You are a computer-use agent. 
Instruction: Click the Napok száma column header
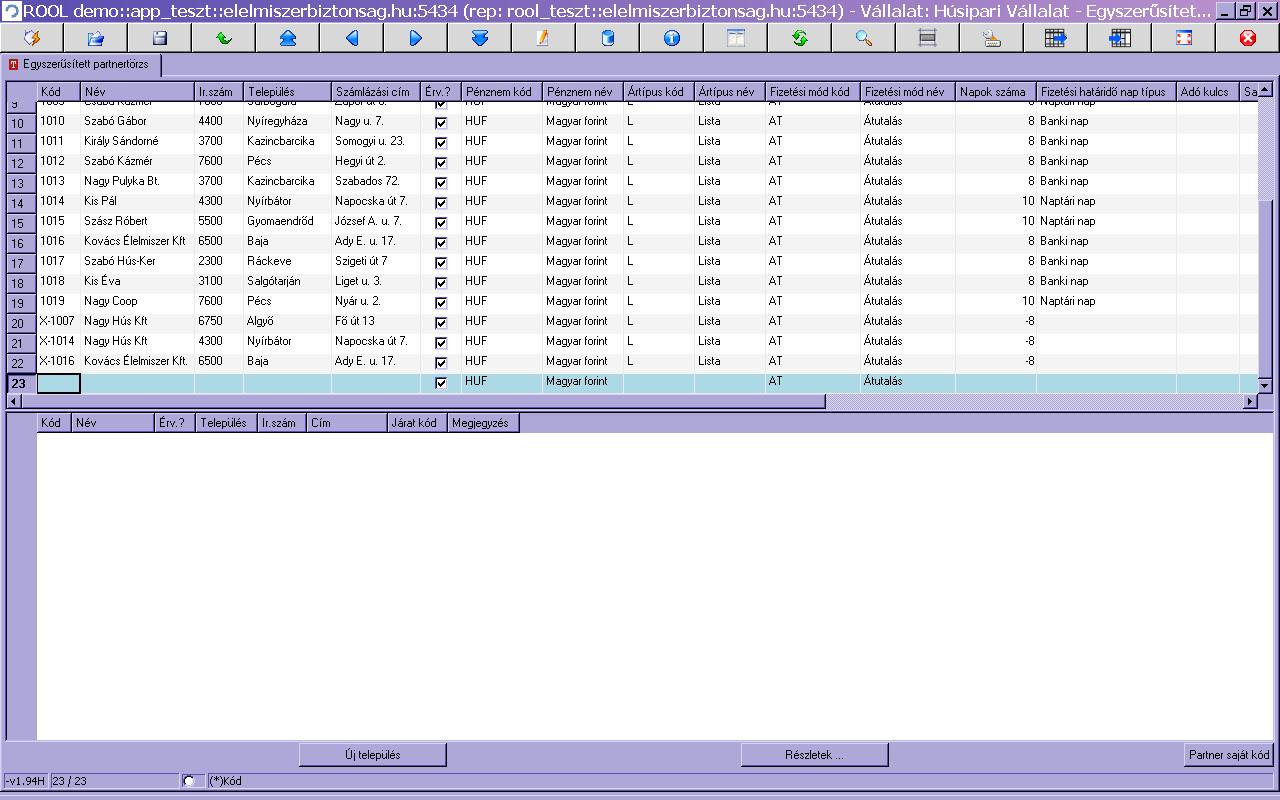pyautogui.click(x=996, y=92)
